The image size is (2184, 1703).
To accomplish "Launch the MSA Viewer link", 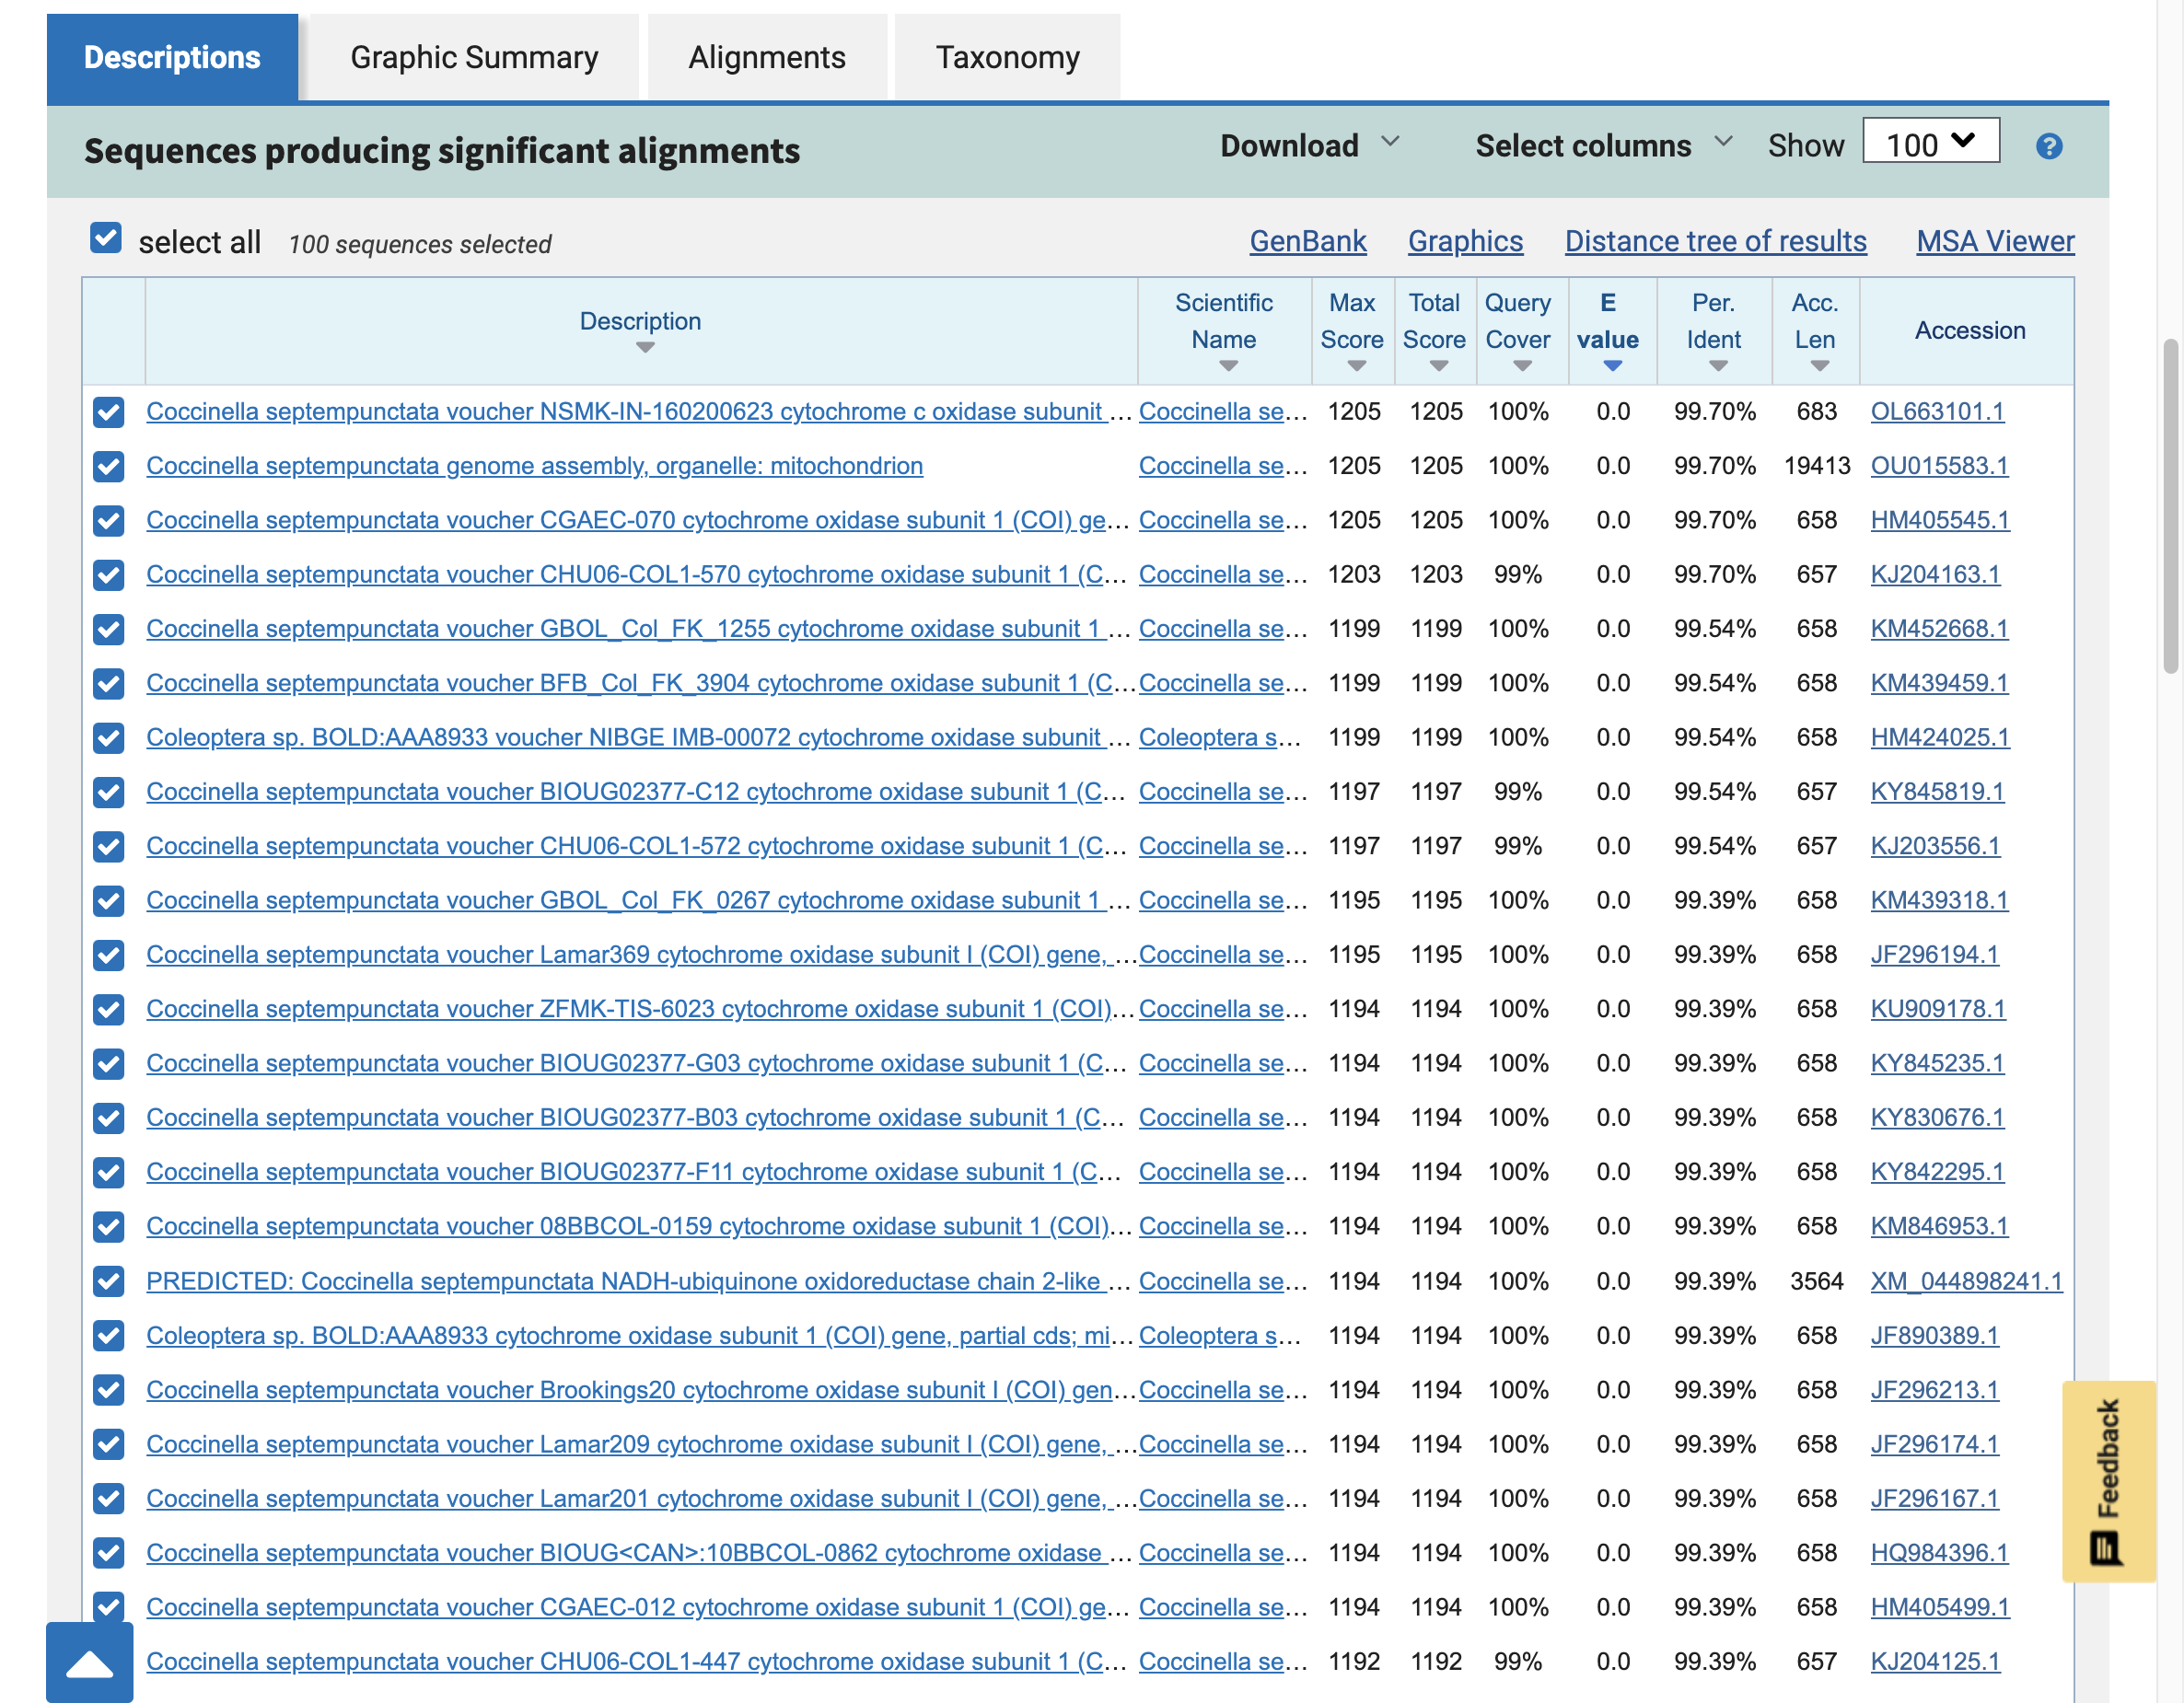I will pyautogui.click(x=1995, y=242).
